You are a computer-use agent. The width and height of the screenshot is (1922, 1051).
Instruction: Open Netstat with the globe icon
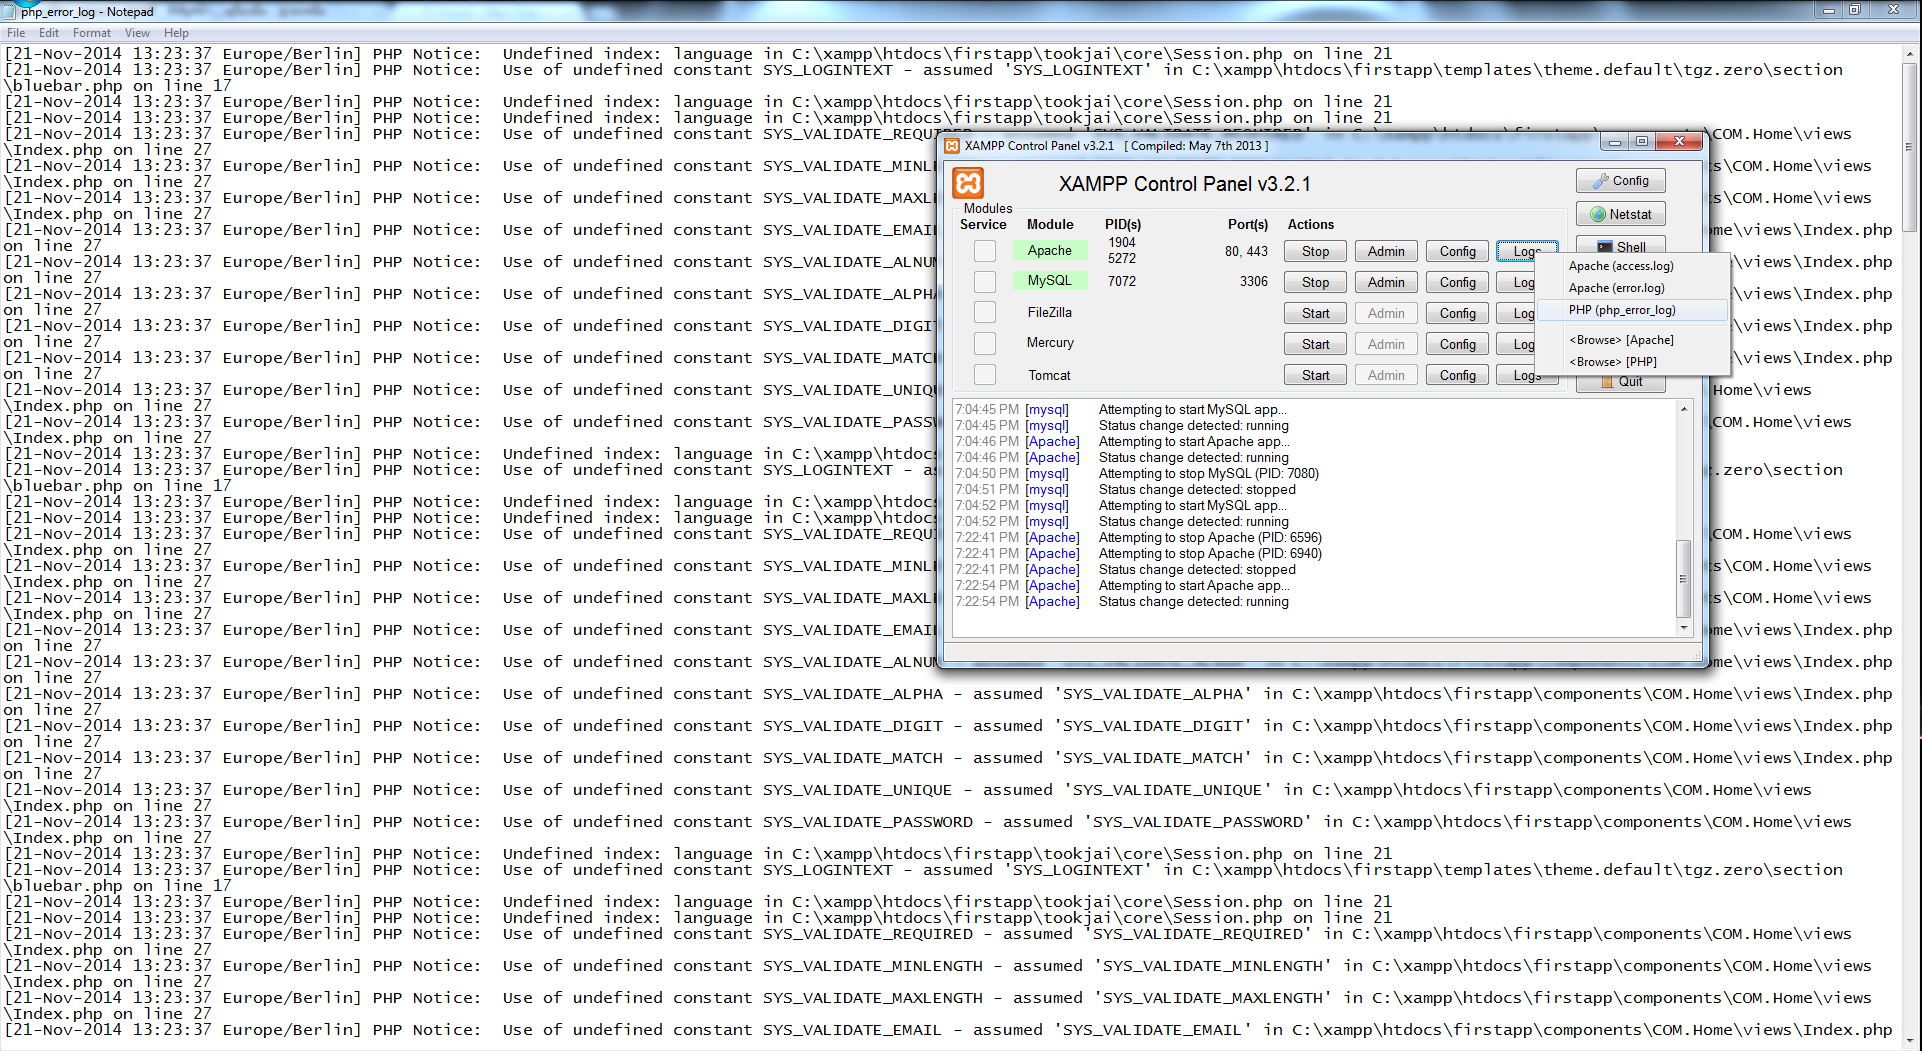(1620, 215)
